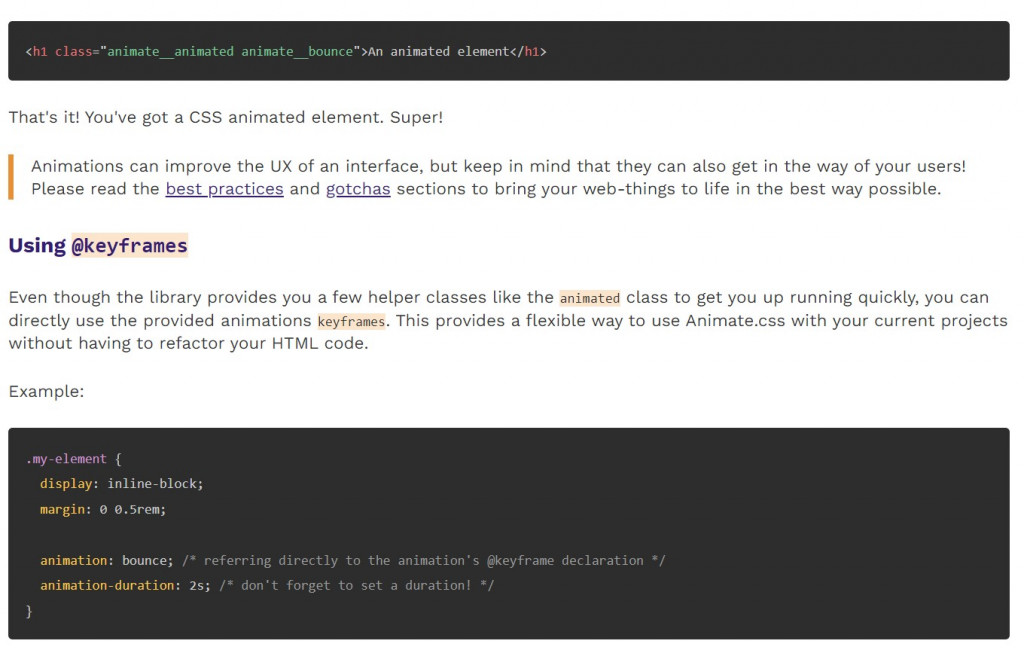The image size is (1024, 656).
Task: Open the "best practices" link
Action: click(224, 189)
